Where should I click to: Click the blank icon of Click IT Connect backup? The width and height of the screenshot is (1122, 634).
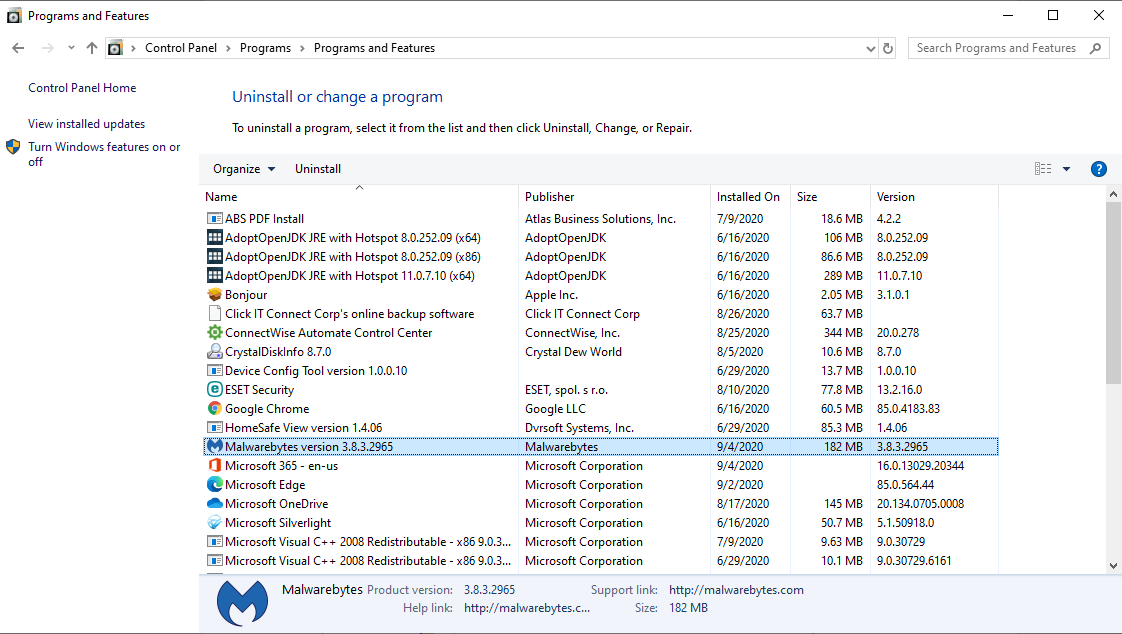click(214, 313)
